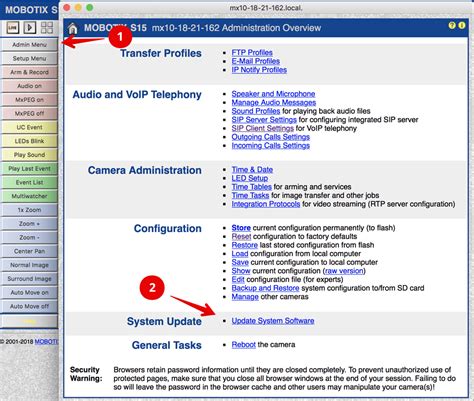The image size is (474, 401).
Task: Open the Integration Protocols link
Action: coord(266,204)
